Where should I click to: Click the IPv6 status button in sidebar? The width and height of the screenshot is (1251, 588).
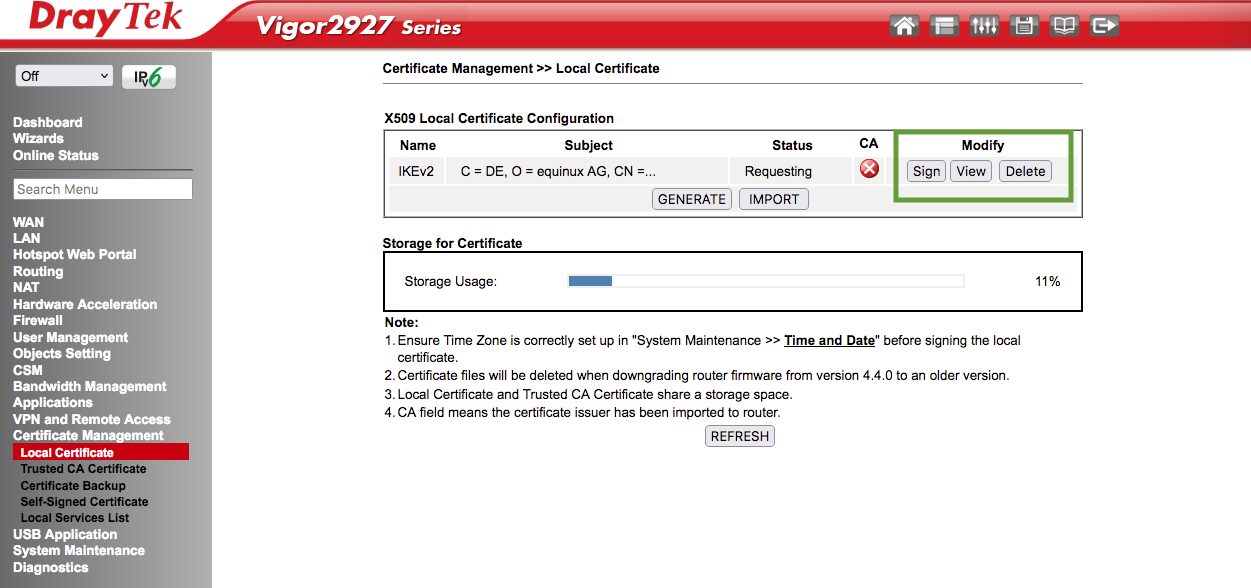click(x=148, y=76)
